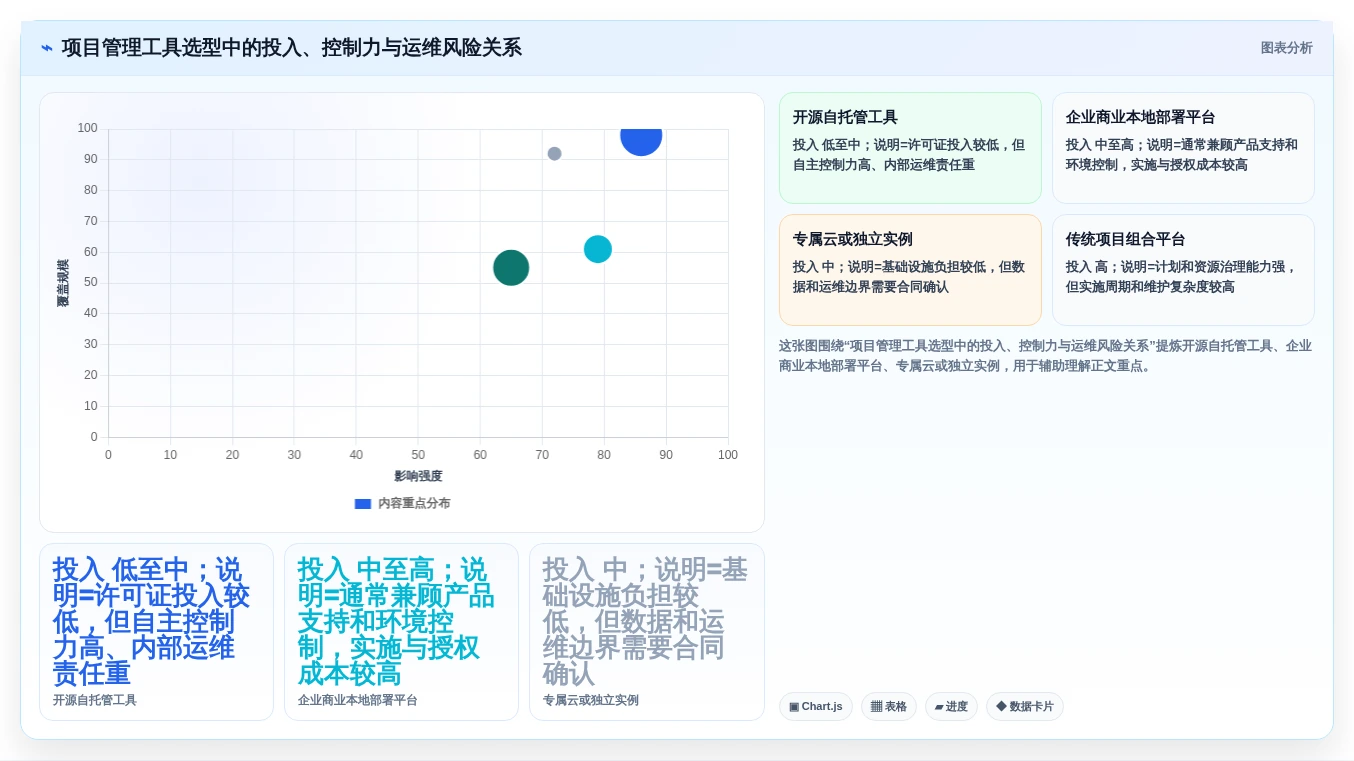Viewport: 1354px width, 761px height.
Task: Click 开源自托管工具 caption under blue card
Action: pos(95,701)
